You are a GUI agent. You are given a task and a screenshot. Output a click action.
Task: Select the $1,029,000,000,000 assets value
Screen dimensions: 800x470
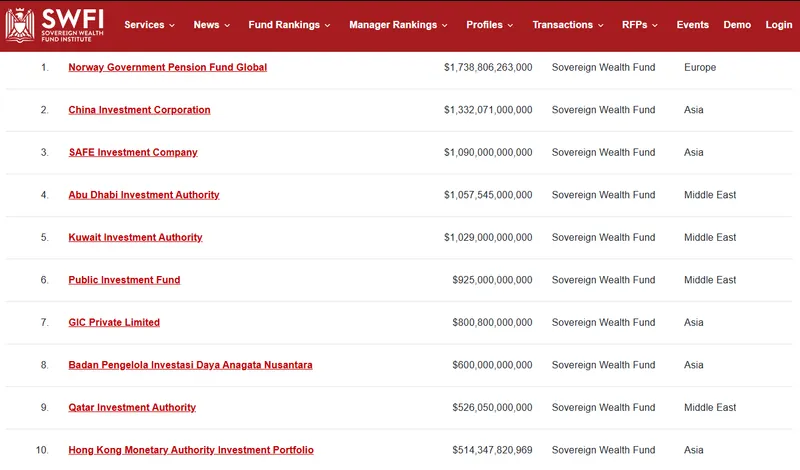point(488,237)
